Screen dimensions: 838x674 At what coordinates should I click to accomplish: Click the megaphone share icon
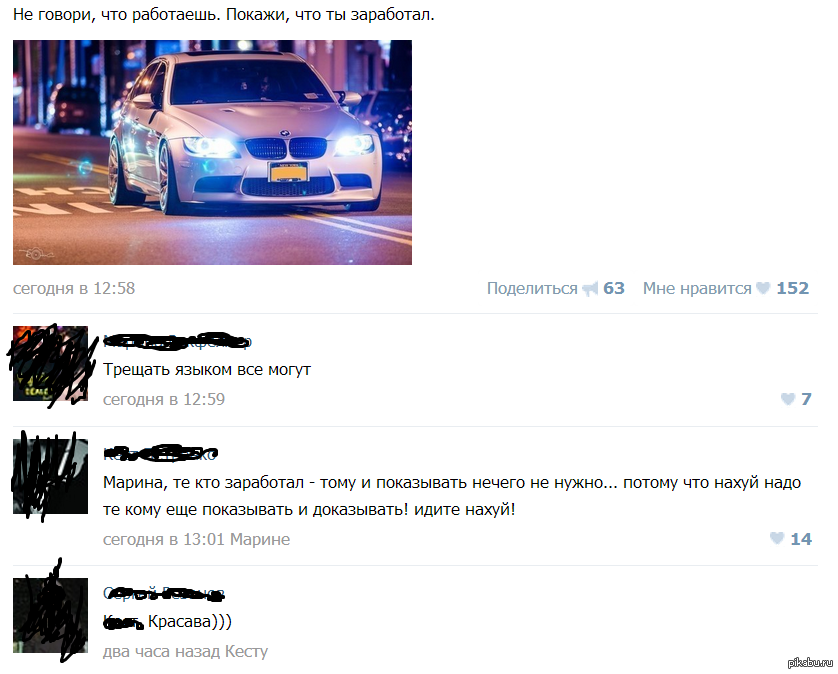tap(590, 289)
